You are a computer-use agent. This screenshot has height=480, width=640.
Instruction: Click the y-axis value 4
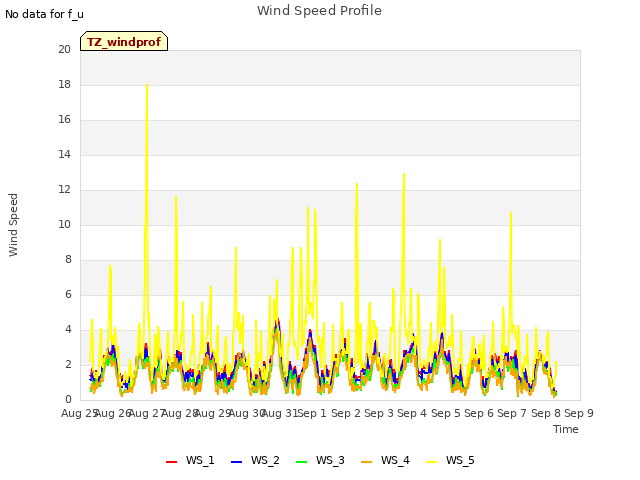coord(68,329)
